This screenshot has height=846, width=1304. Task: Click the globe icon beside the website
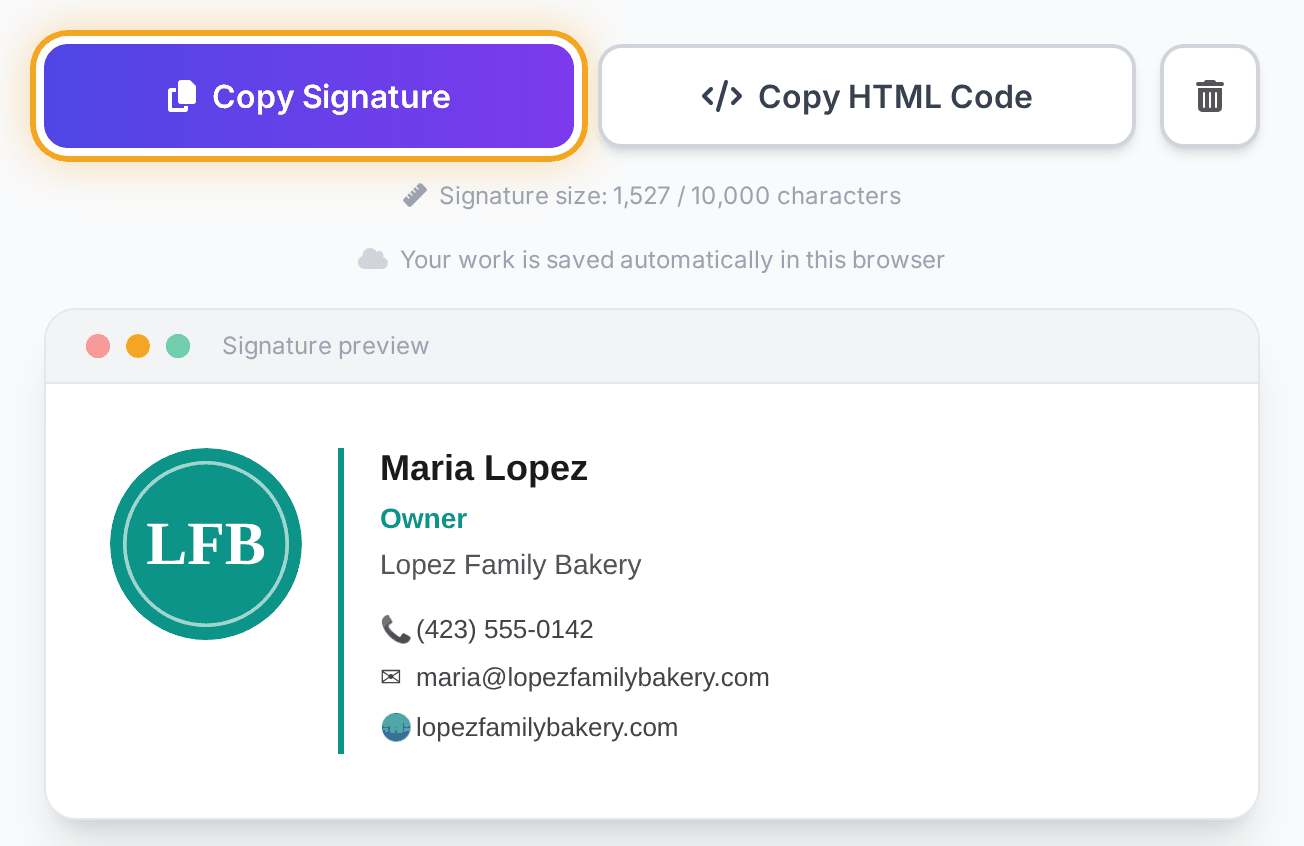pyautogui.click(x=396, y=727)
